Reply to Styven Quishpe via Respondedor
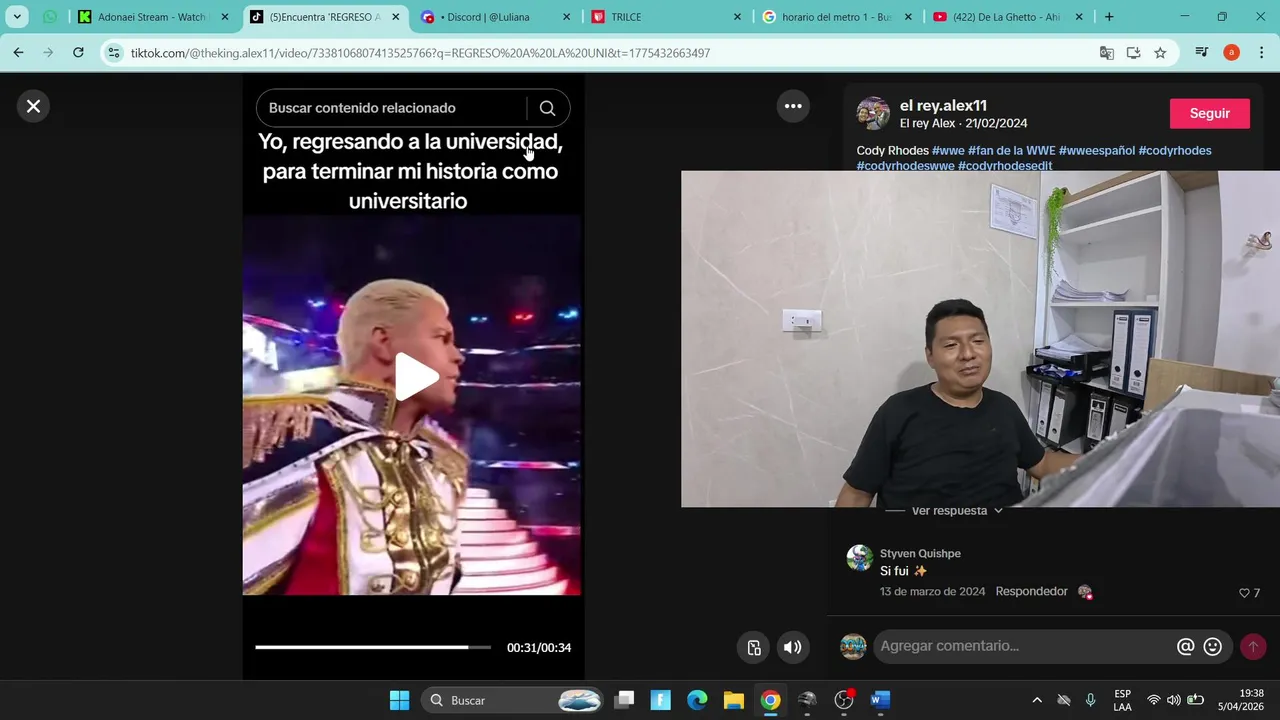Screen dimensions: 1280x720 (1031, 592)
